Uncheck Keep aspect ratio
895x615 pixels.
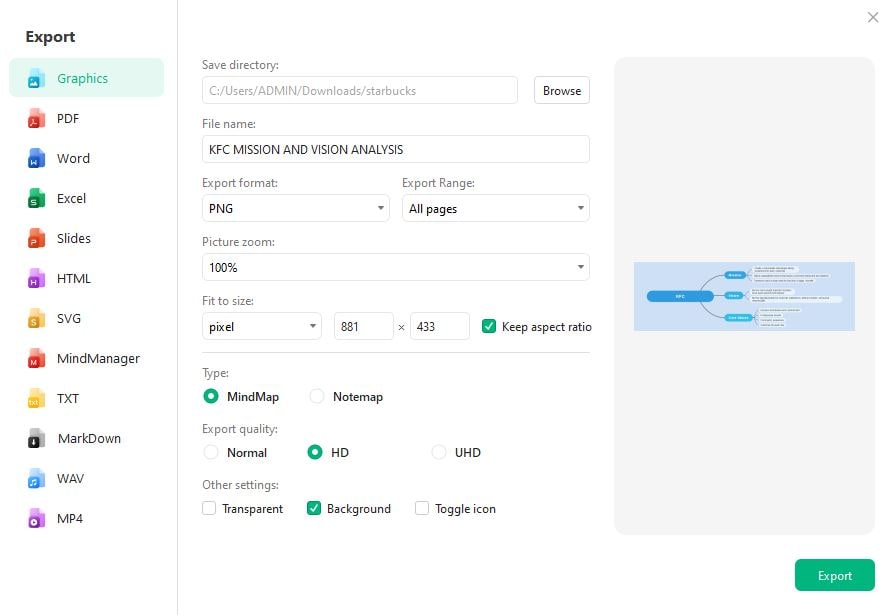[x=489, y=326]
